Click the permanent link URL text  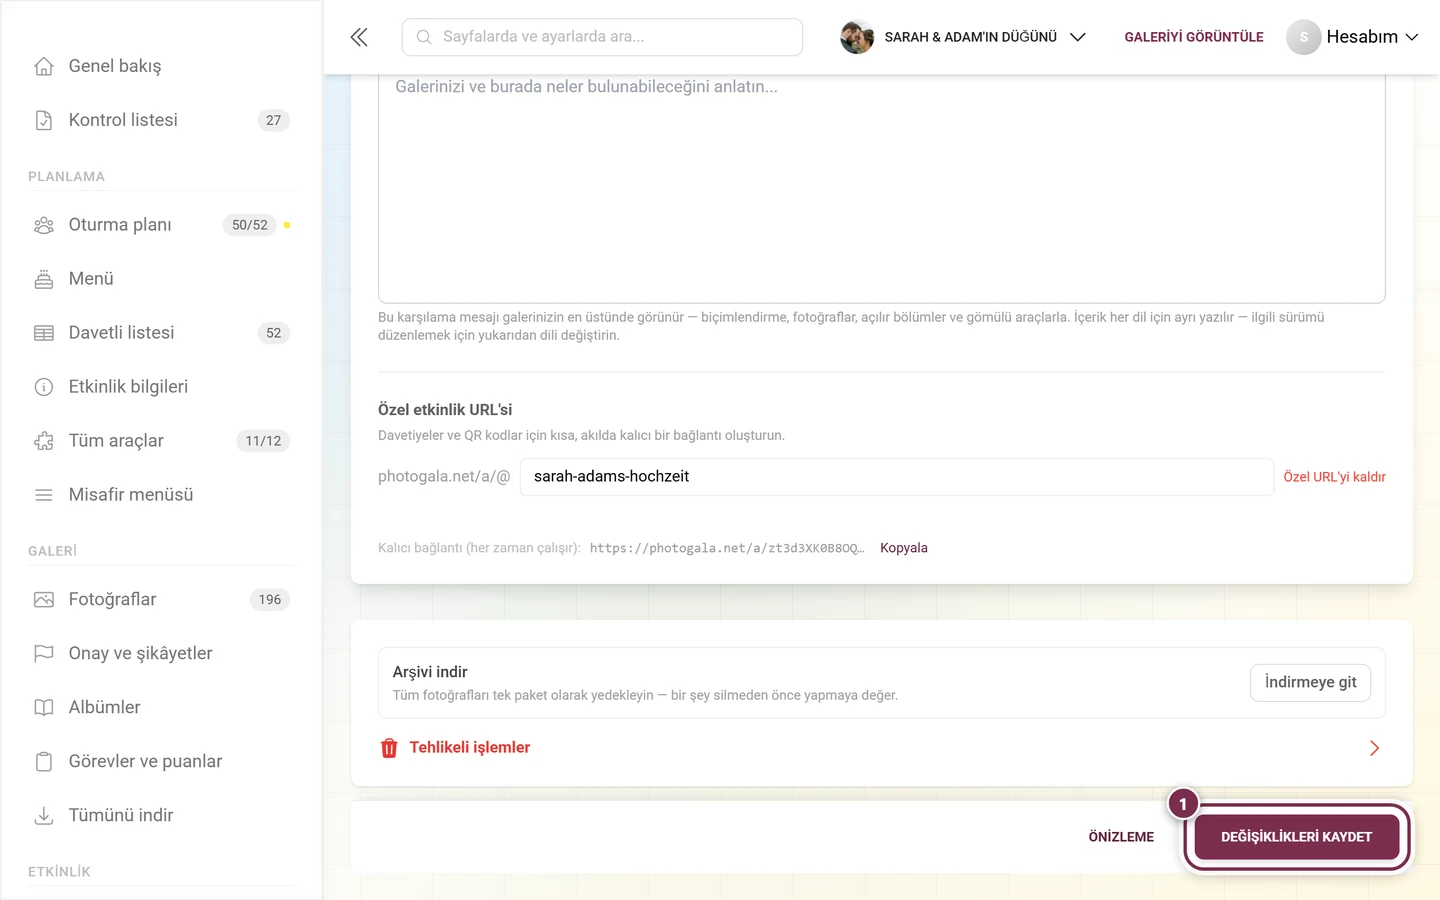pyautogui.click(x=727, y=548)
